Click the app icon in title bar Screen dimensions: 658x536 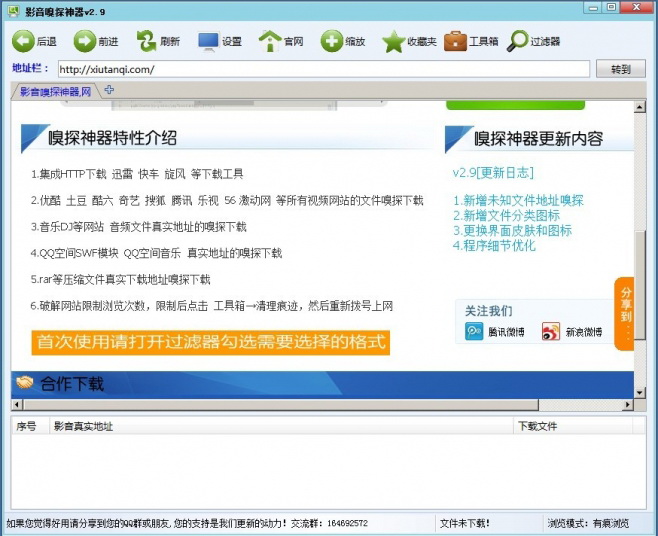click(x=13, y=11)
